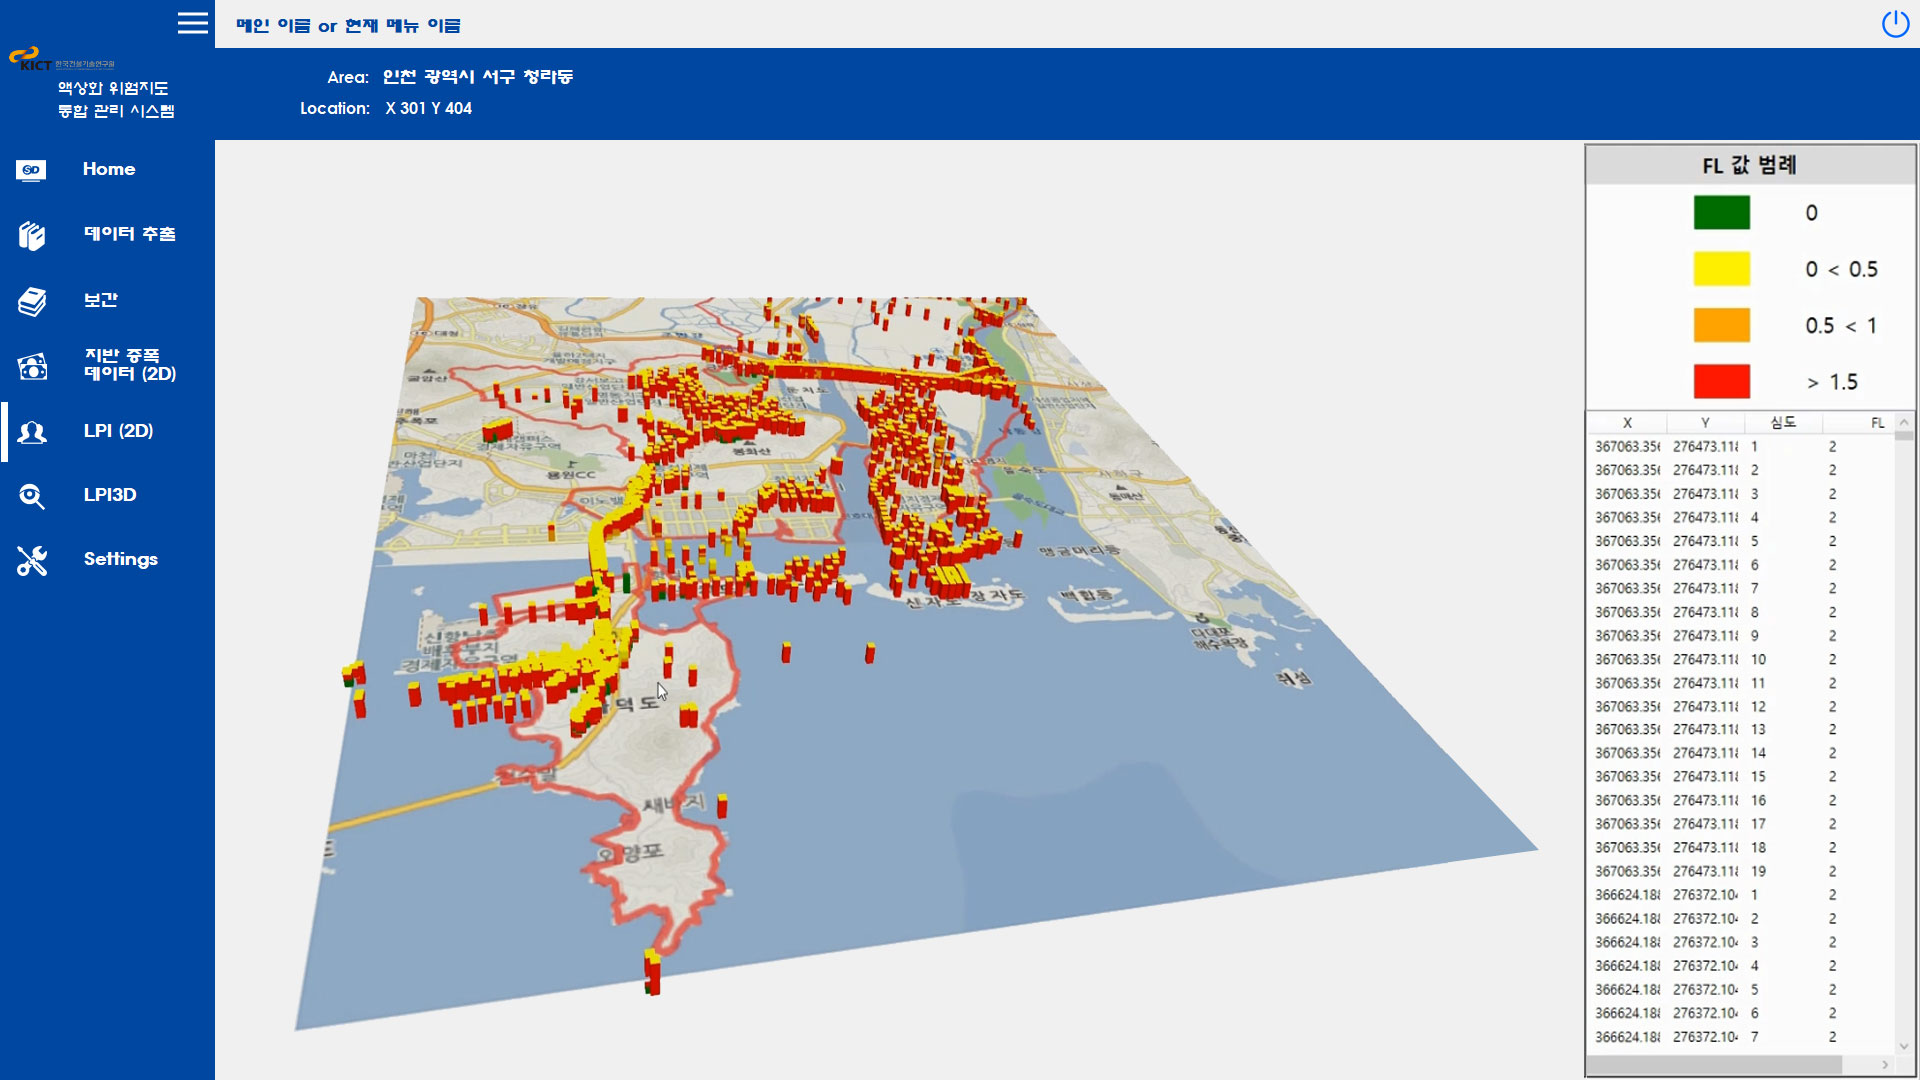Click the red FL legend swatch

pyautogui.click(x=1721, y=381)
